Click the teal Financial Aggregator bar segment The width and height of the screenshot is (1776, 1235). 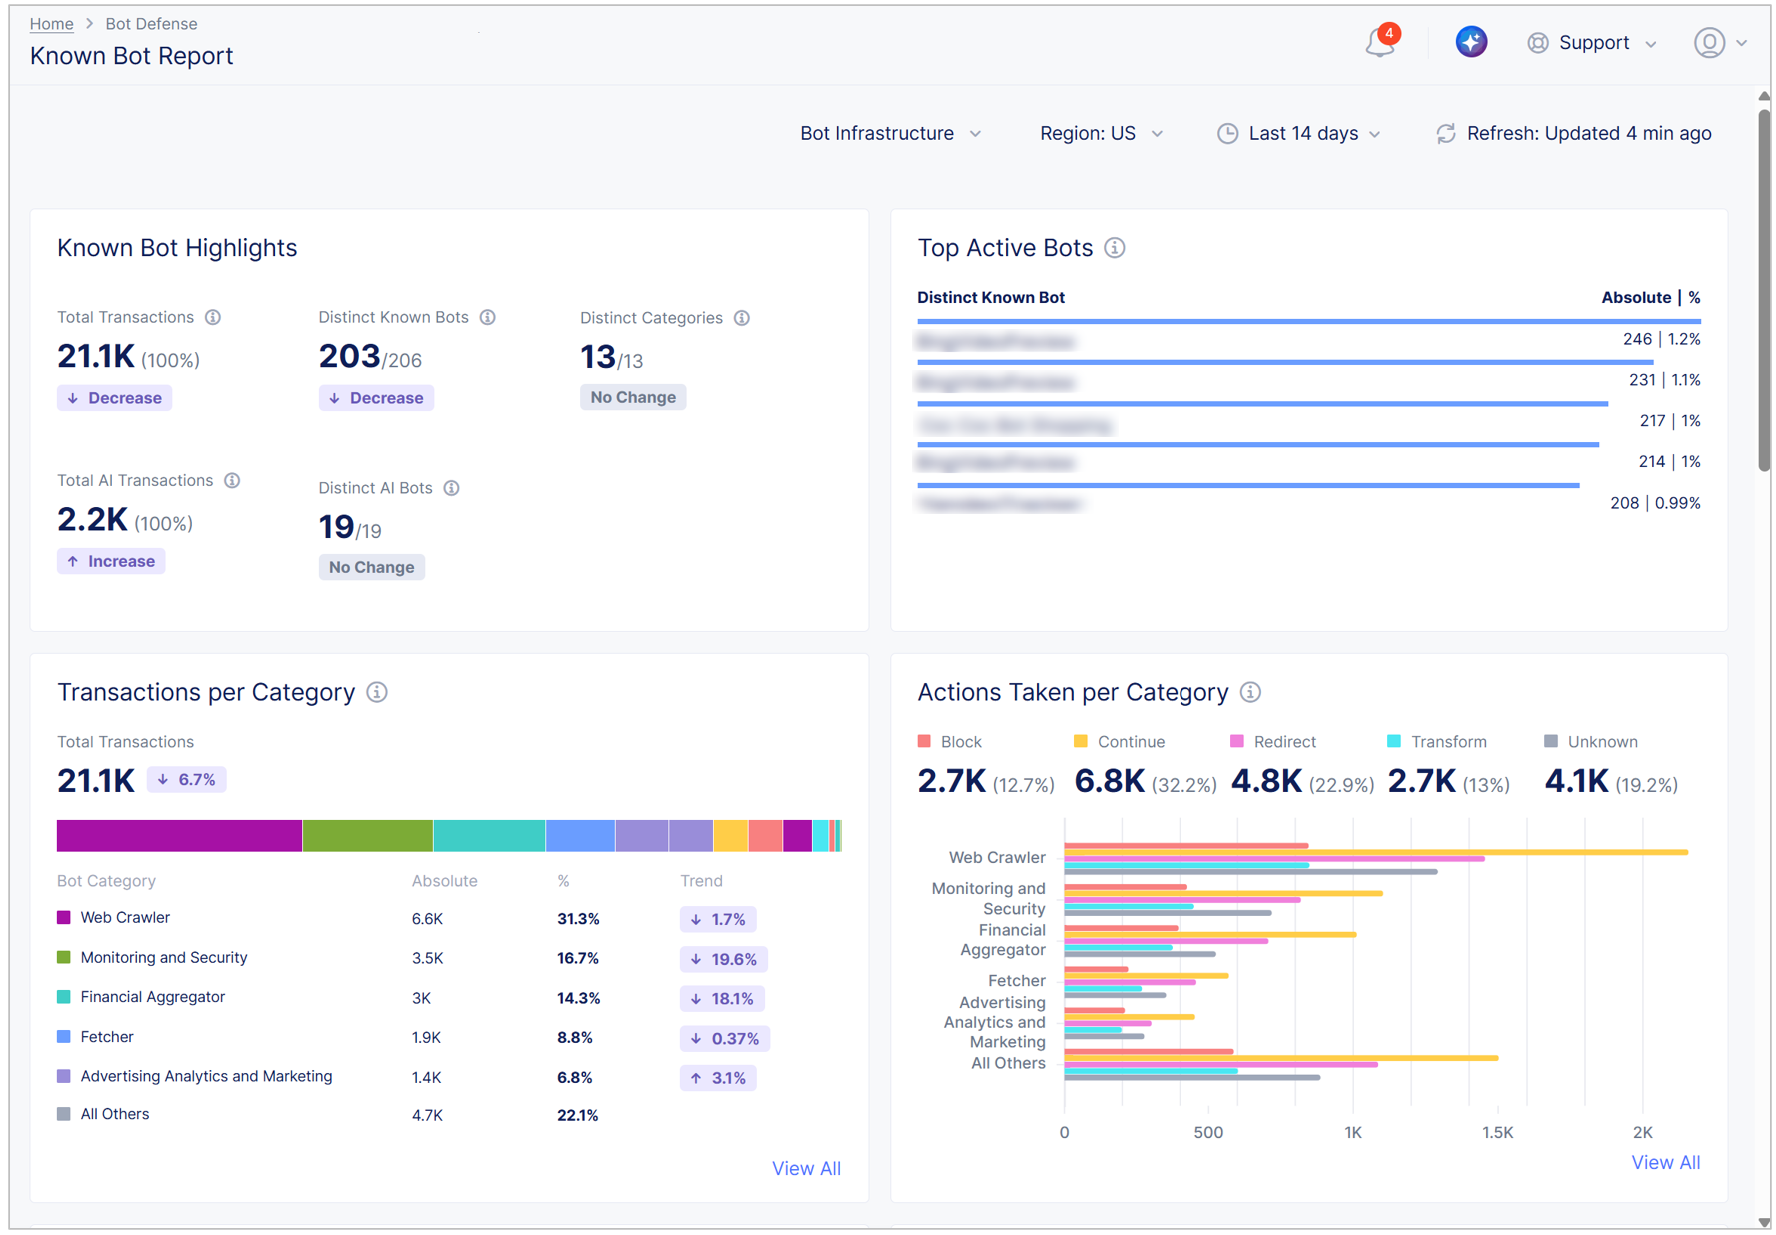tap(489, 835)
